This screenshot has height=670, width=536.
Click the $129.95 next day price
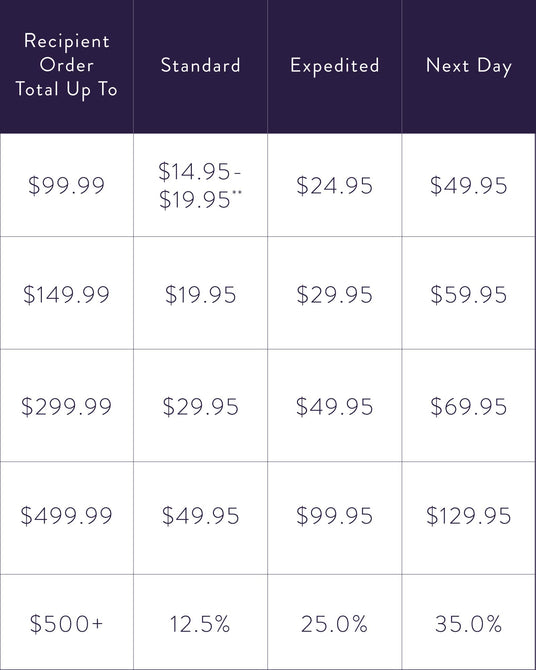(x=468, y=515)
